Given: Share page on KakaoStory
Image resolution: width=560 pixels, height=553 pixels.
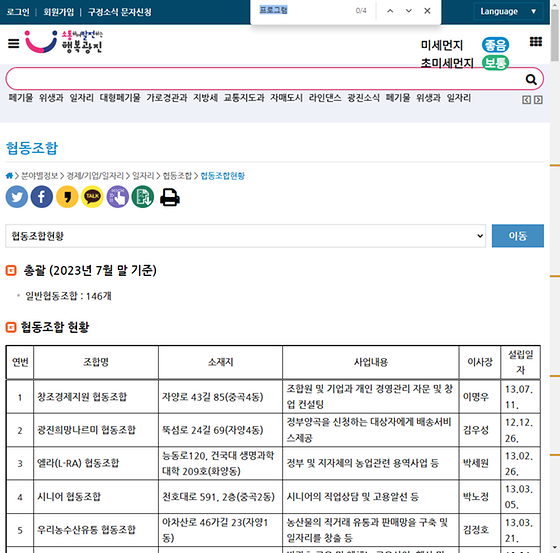Looking at the screenshot, I should click(67, 197).
